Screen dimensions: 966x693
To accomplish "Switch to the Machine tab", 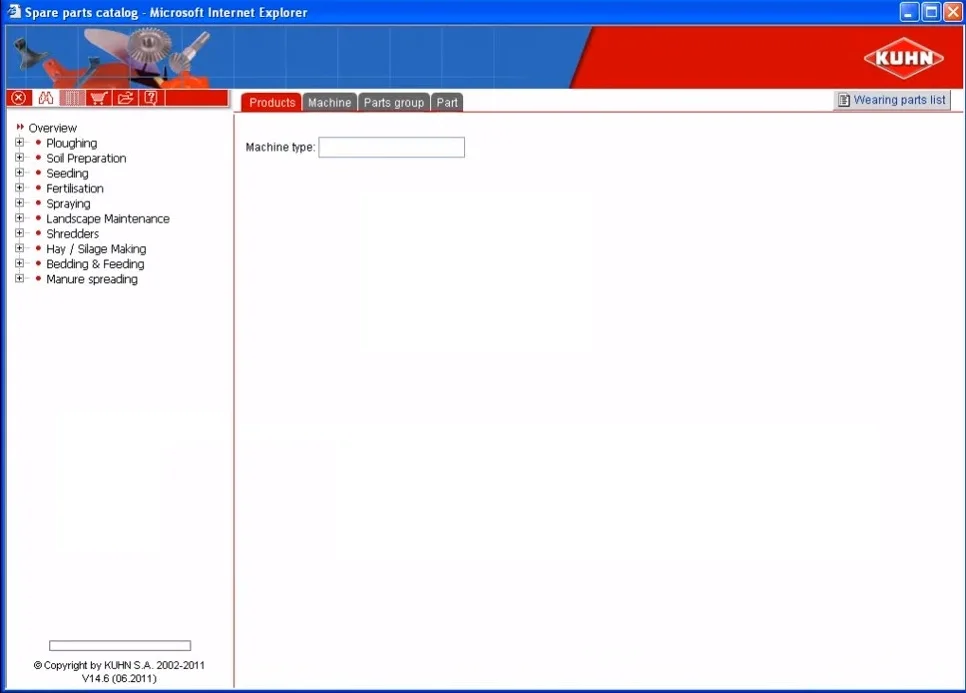I will pos(330,103).
